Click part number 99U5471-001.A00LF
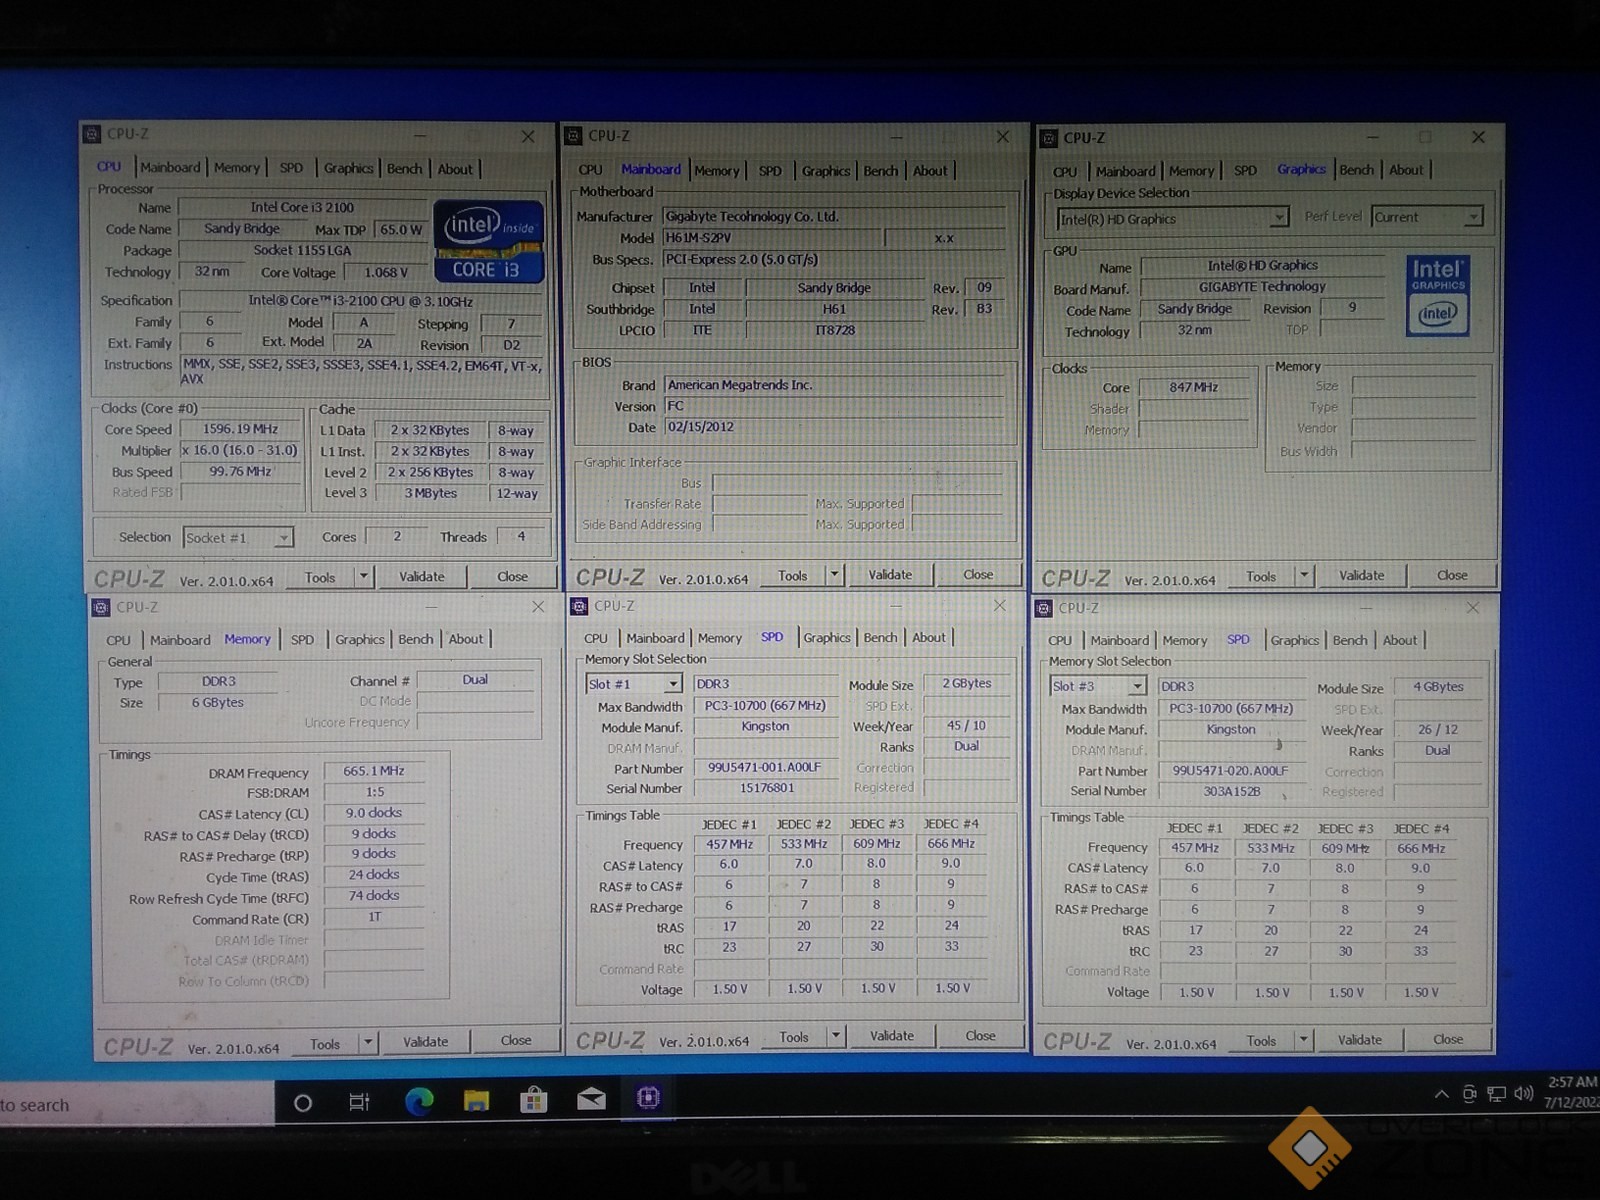Image resolution: width=1600 pixels, height=1200 pixels. pyautogui.click(x=764, y=768)
